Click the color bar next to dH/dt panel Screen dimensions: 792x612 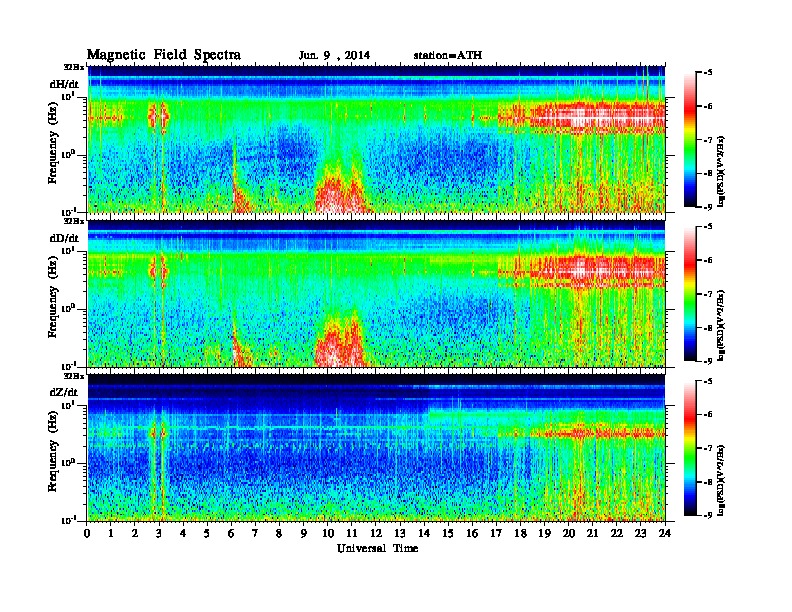click(690, 140)
